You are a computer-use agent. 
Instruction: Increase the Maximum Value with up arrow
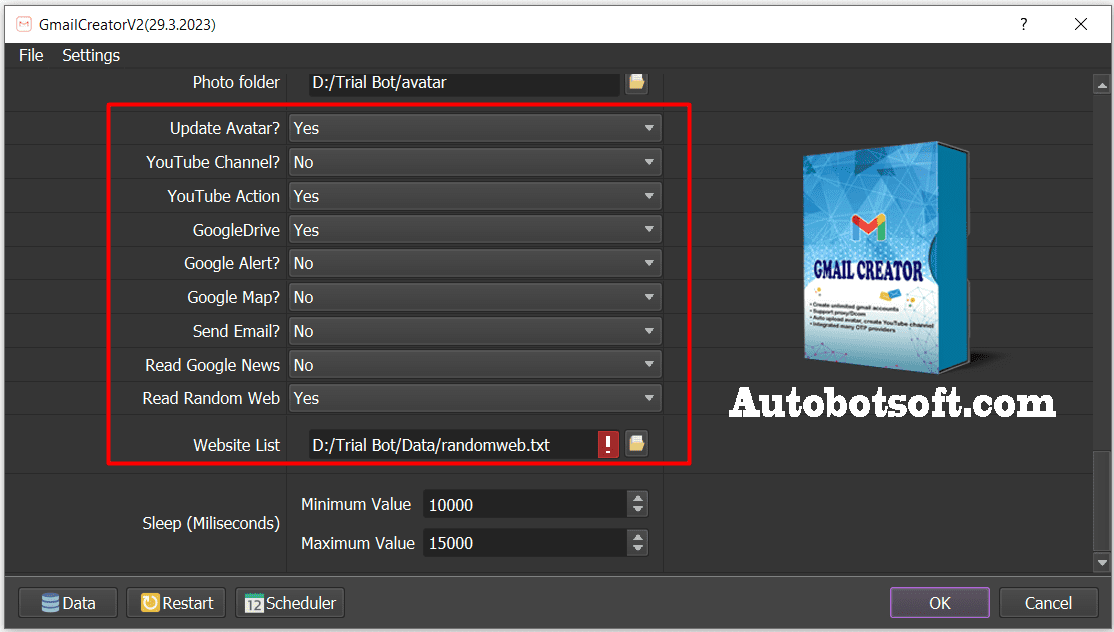638,537
